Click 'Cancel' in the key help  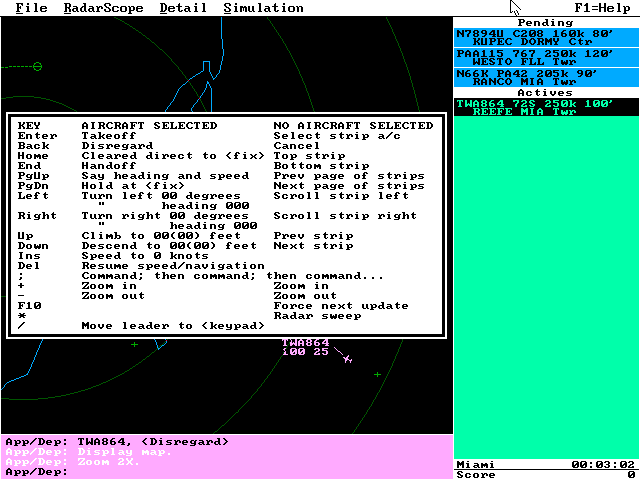click(x=296, y=145)
